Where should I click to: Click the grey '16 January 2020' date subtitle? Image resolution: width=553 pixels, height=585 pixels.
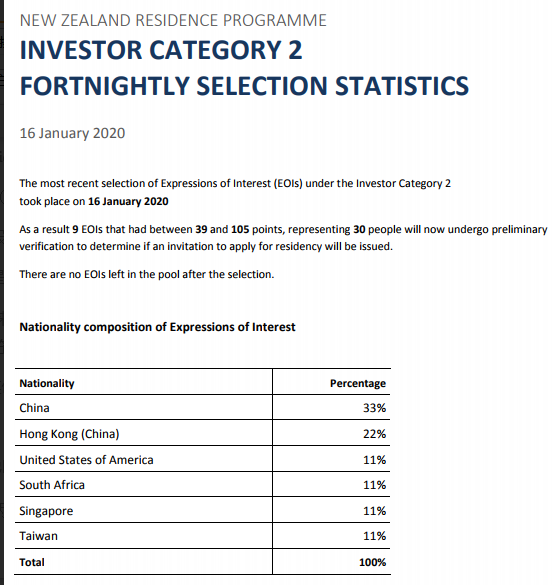[72, 133]
